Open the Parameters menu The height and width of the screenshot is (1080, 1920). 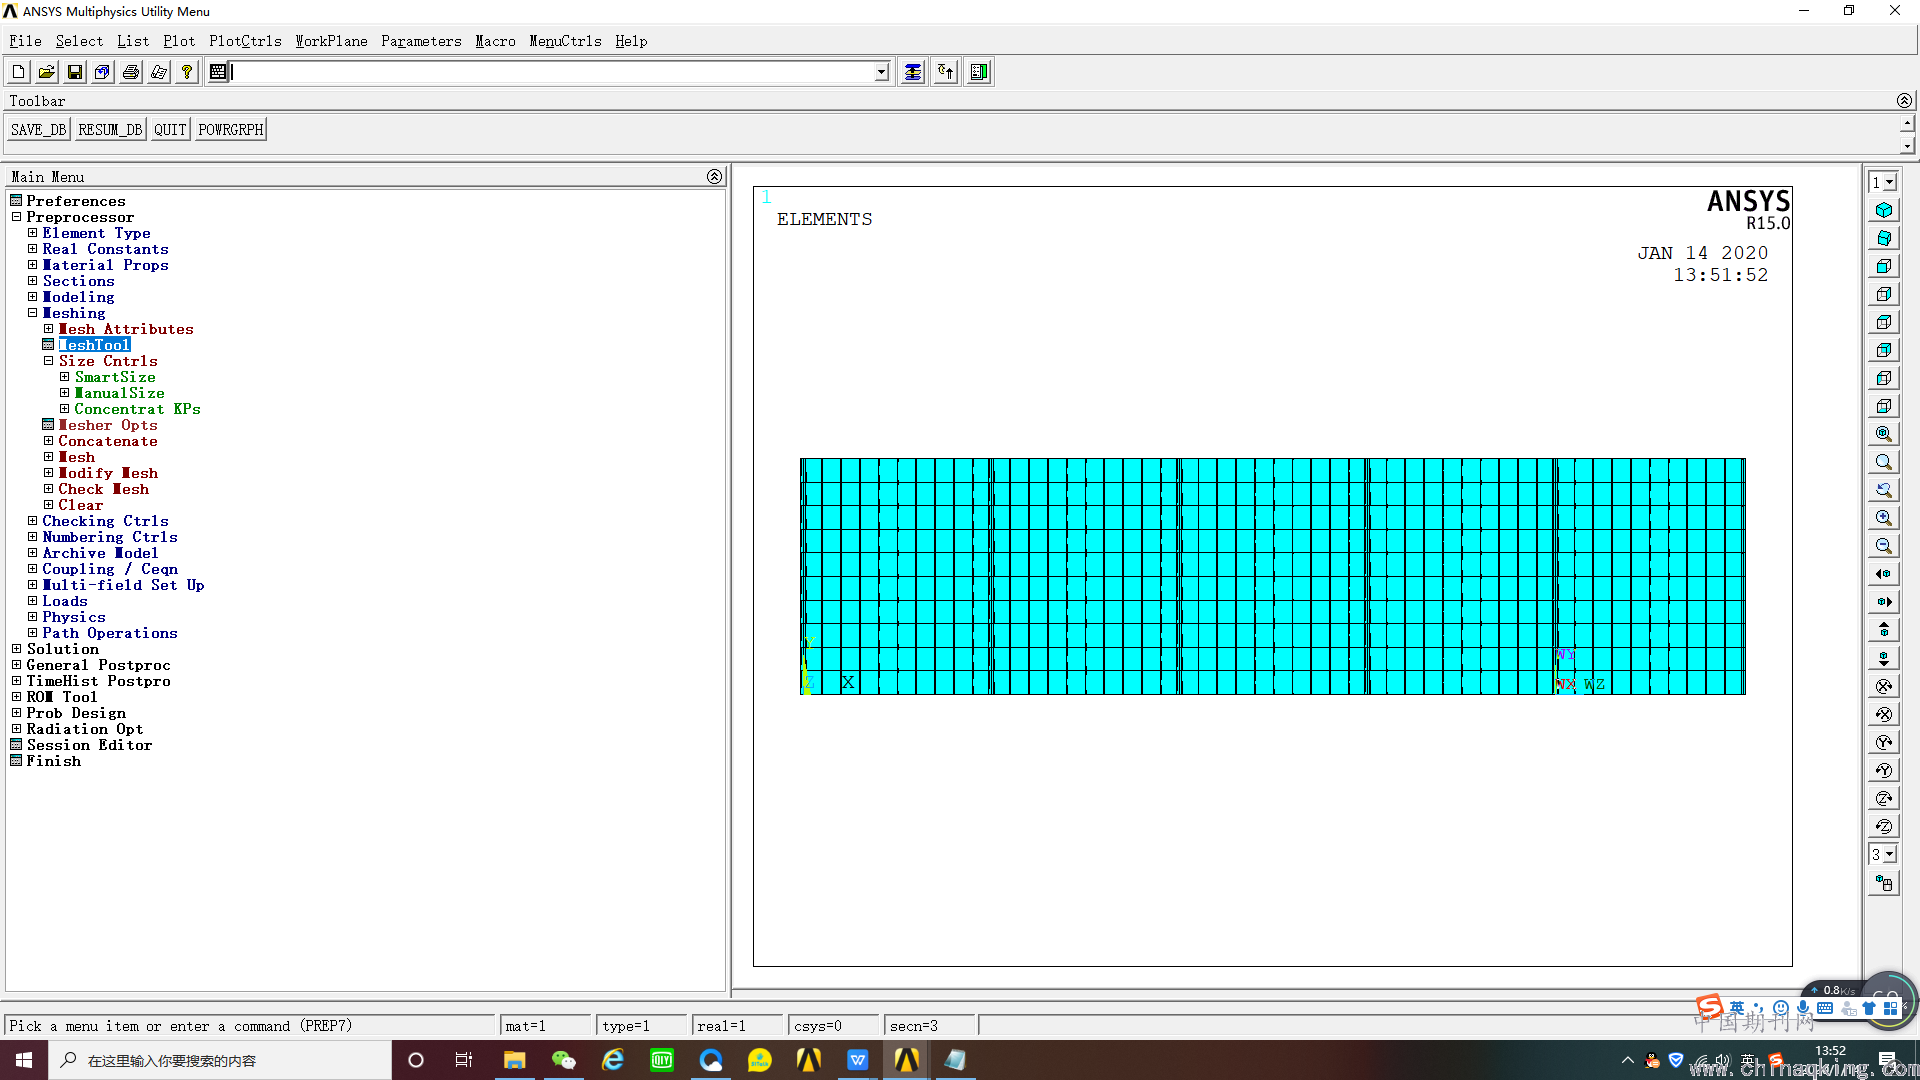pyautogui.click(x=421, y=41)
